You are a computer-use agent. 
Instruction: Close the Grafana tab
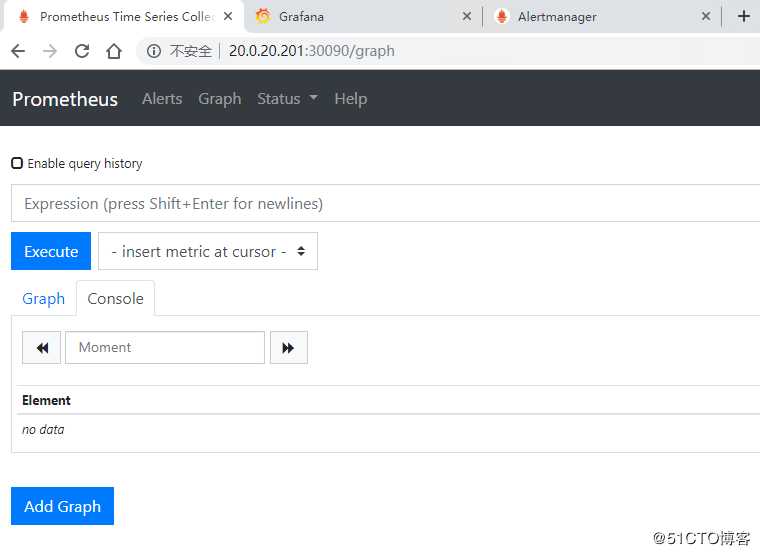pyautogui.click(x=467, y=16)
